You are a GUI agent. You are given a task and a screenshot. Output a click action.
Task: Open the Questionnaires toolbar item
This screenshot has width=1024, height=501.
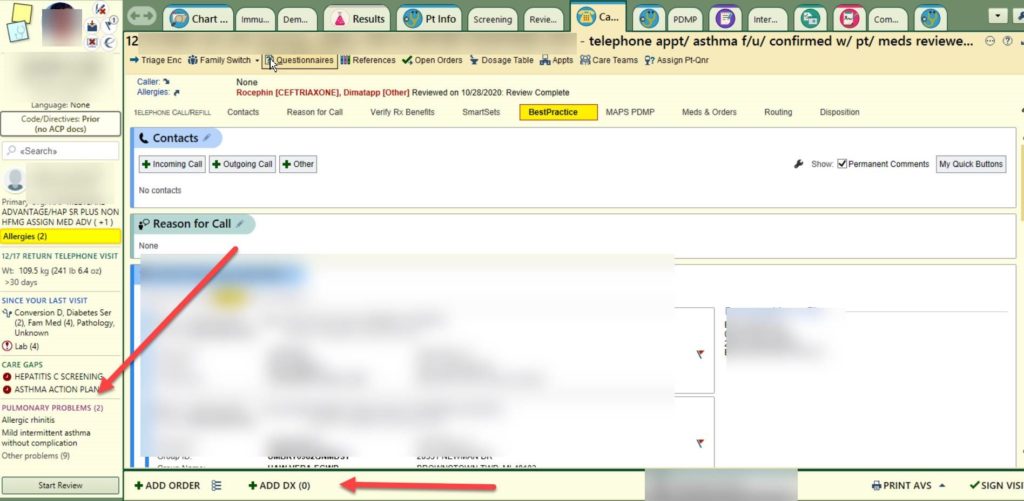pos(300,60)
